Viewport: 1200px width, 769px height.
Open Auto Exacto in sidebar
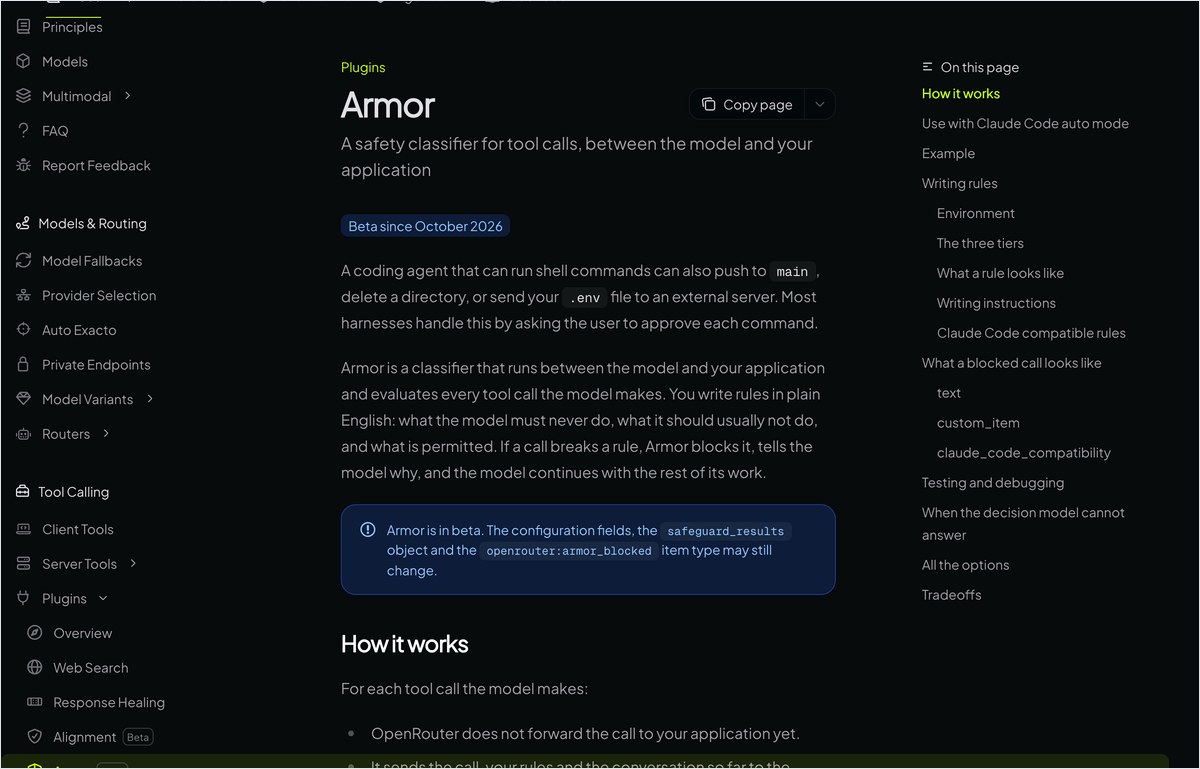pos(79,330)
